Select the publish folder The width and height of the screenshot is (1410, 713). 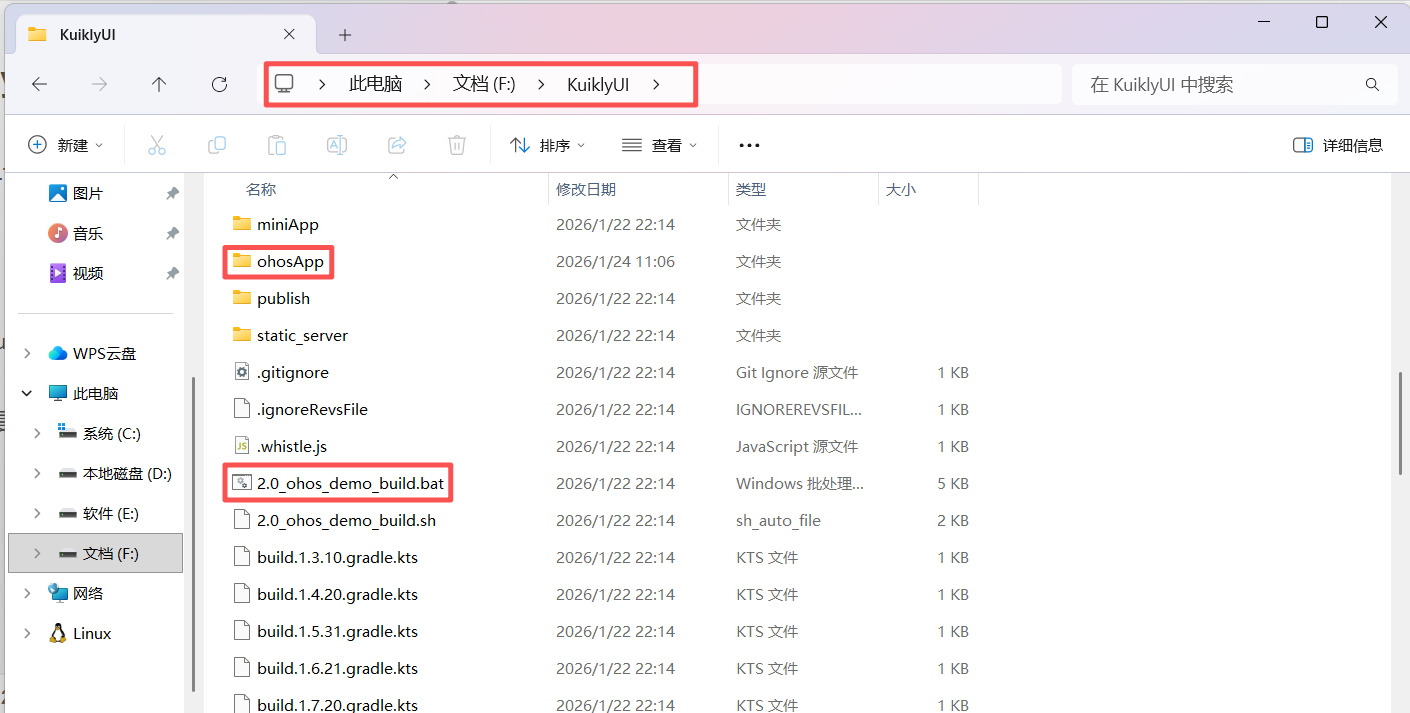point(283,298)
